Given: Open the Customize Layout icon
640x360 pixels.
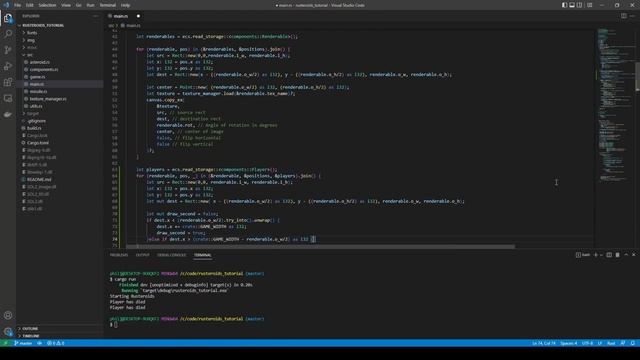Looking at the screenshot, I should (590, 5).
